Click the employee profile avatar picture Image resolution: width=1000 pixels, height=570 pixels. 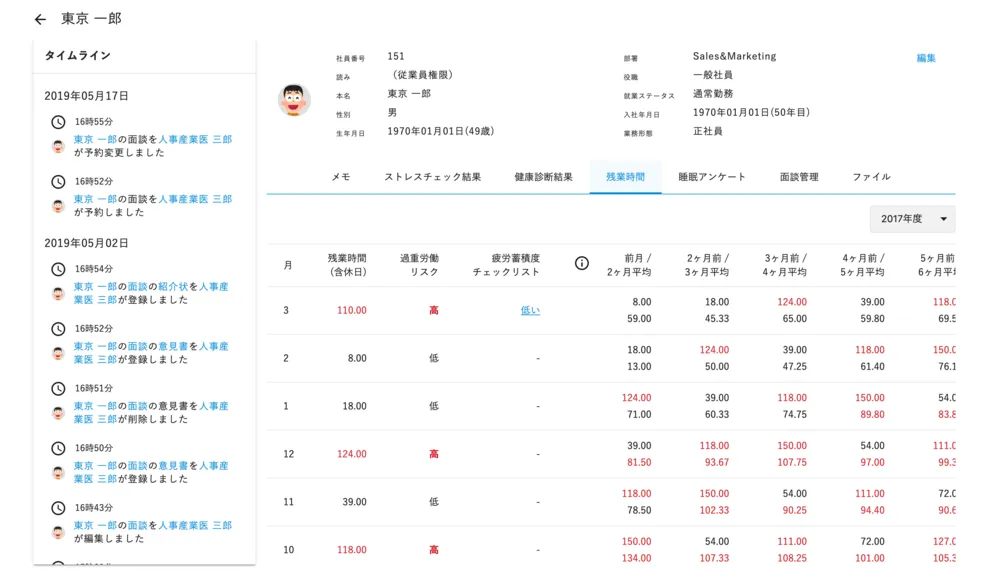(x=294, y=99)
